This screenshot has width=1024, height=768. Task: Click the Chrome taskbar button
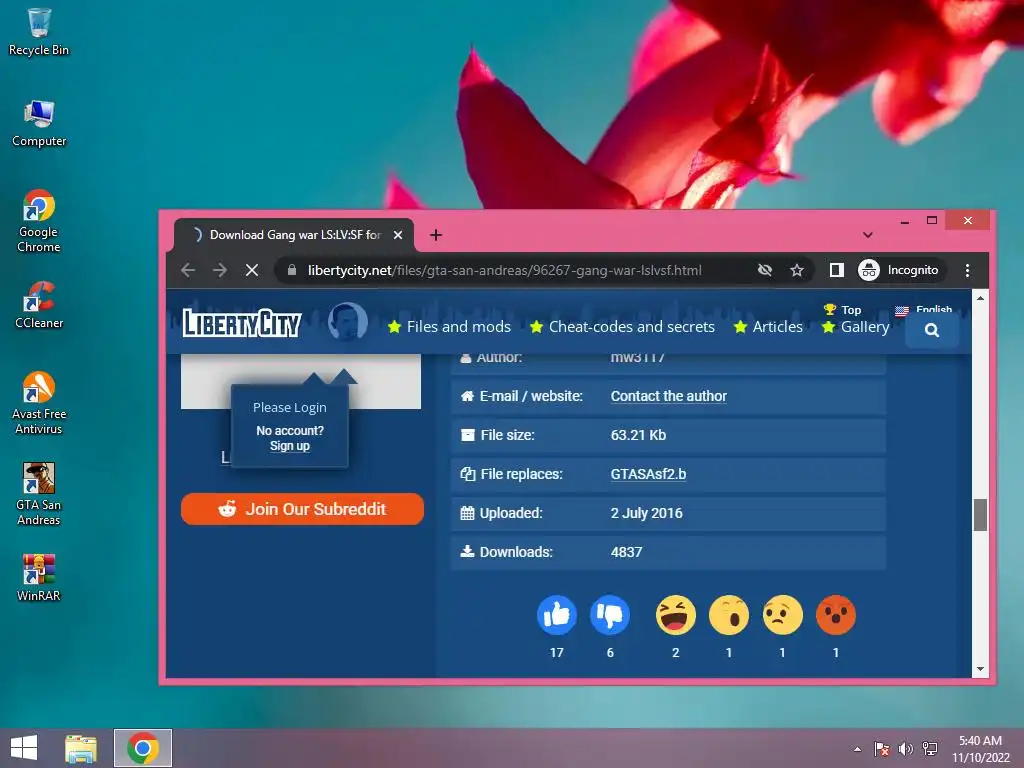pyautogui.click(x=143, y=748)
